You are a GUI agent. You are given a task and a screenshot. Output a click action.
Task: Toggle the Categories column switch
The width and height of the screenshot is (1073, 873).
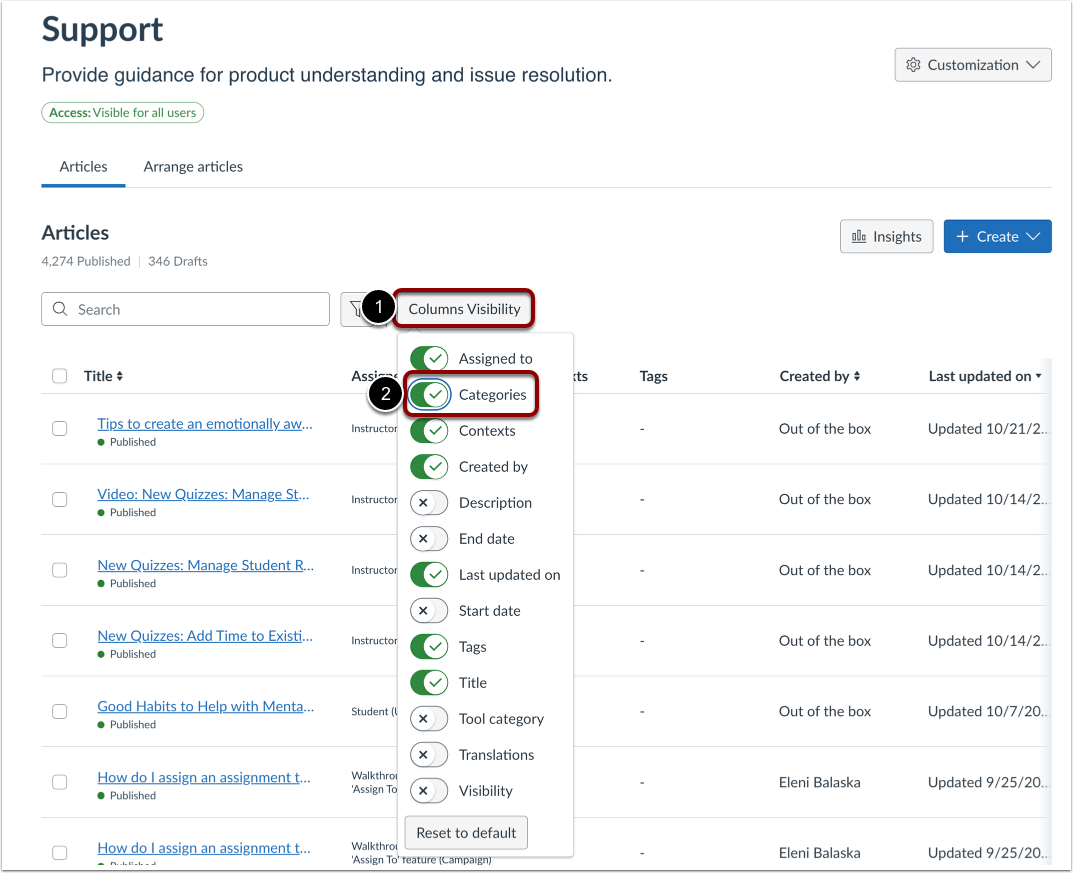pos(429,395)
